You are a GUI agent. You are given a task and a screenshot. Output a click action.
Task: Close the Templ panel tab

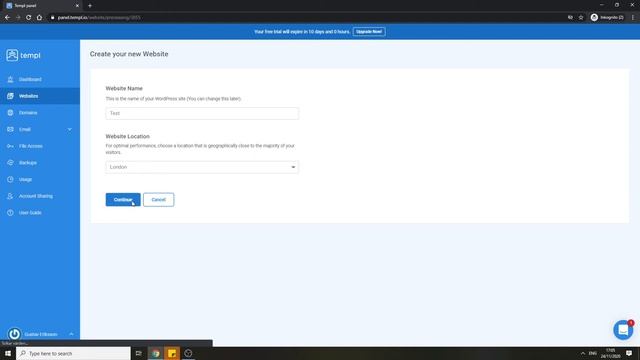(x=77, y=6)
